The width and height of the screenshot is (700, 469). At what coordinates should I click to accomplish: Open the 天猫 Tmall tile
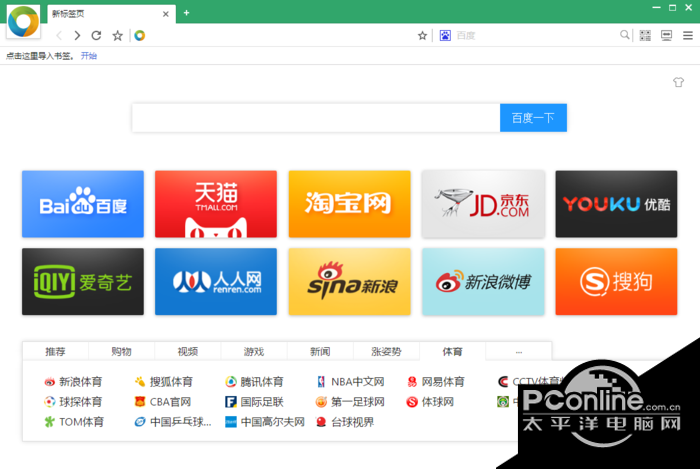pyautogui.click(x=216, y=204)
